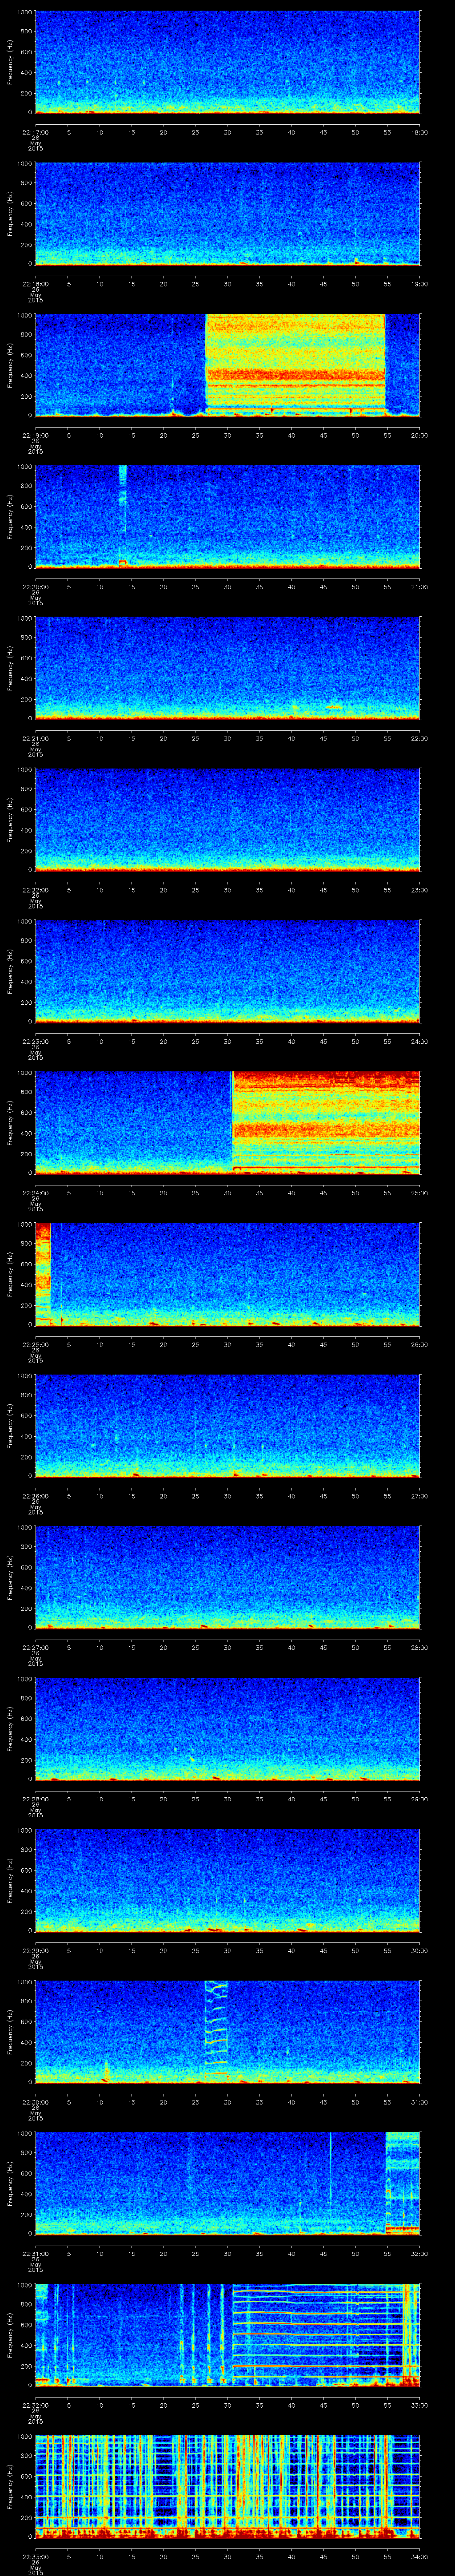Select the spectrogram panel starting at 22:31:00

point(227,2183)
